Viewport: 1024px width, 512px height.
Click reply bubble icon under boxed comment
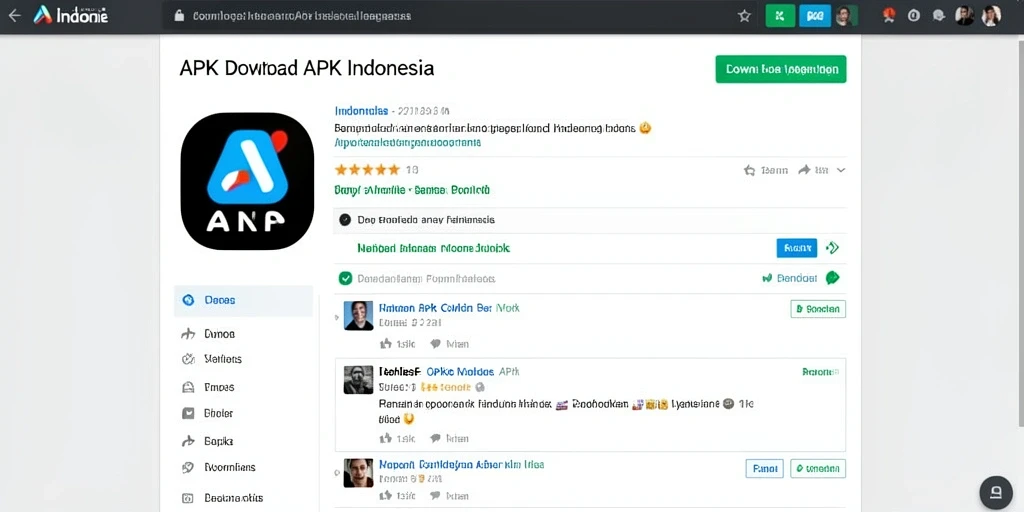[436, 438]
